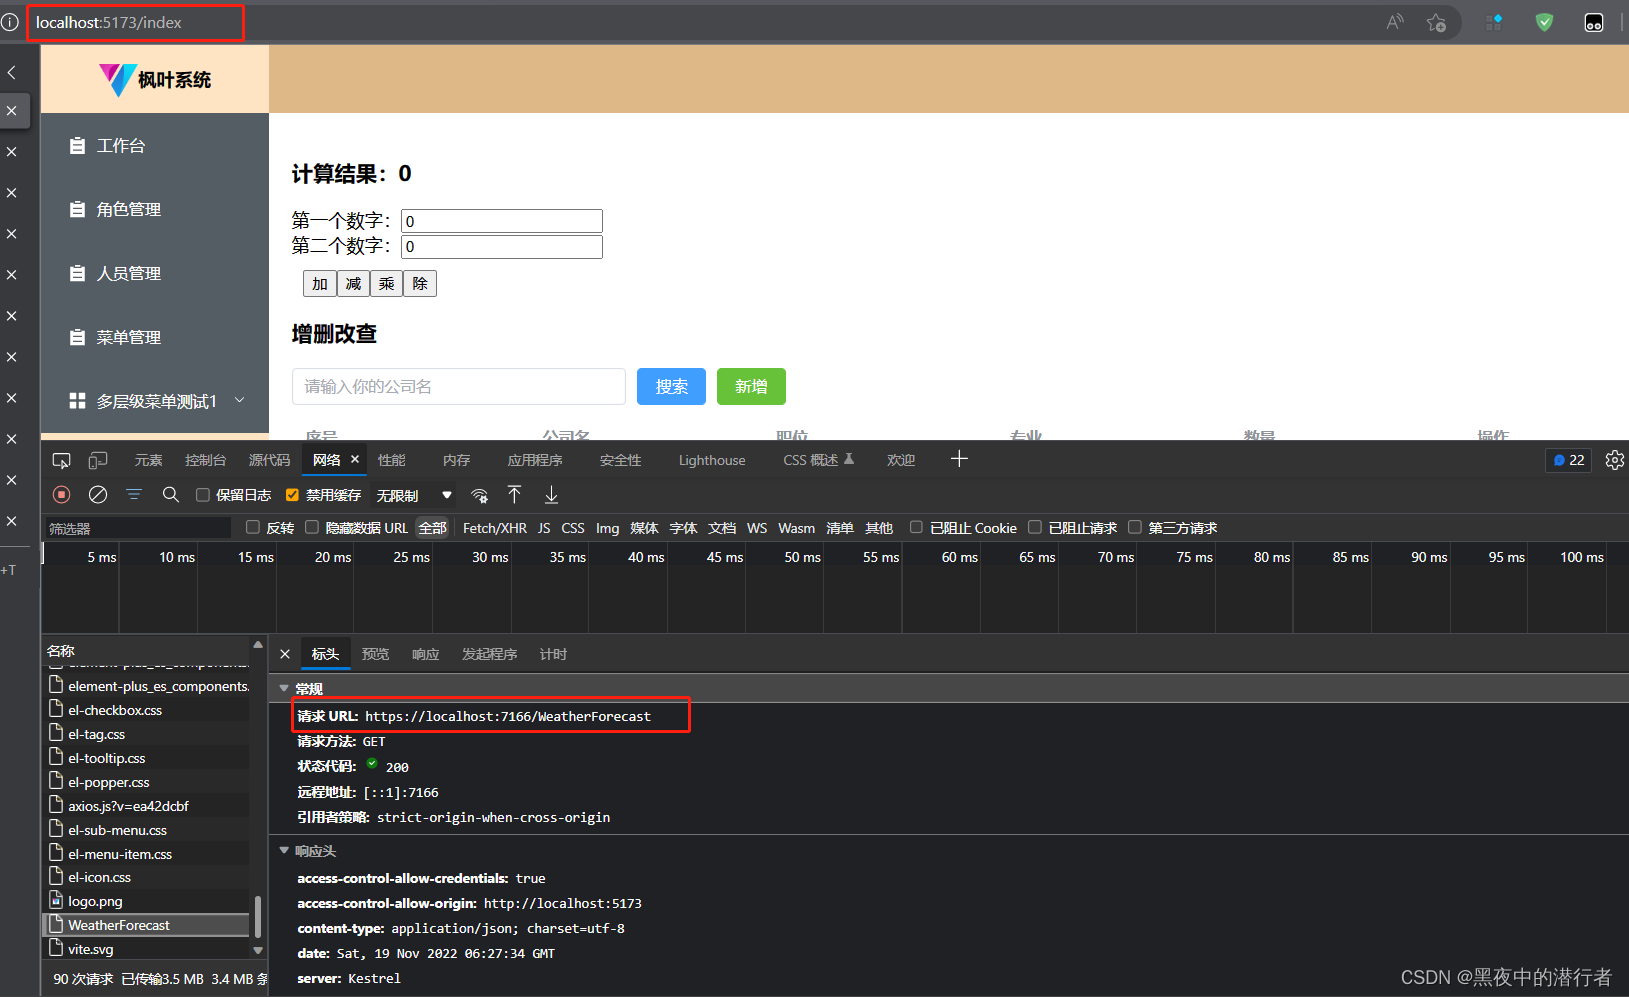Switch to the 控制台 DevTools tab
Image resolution: width=1629 pixels, height=997 pixels.
coord(205,460)
